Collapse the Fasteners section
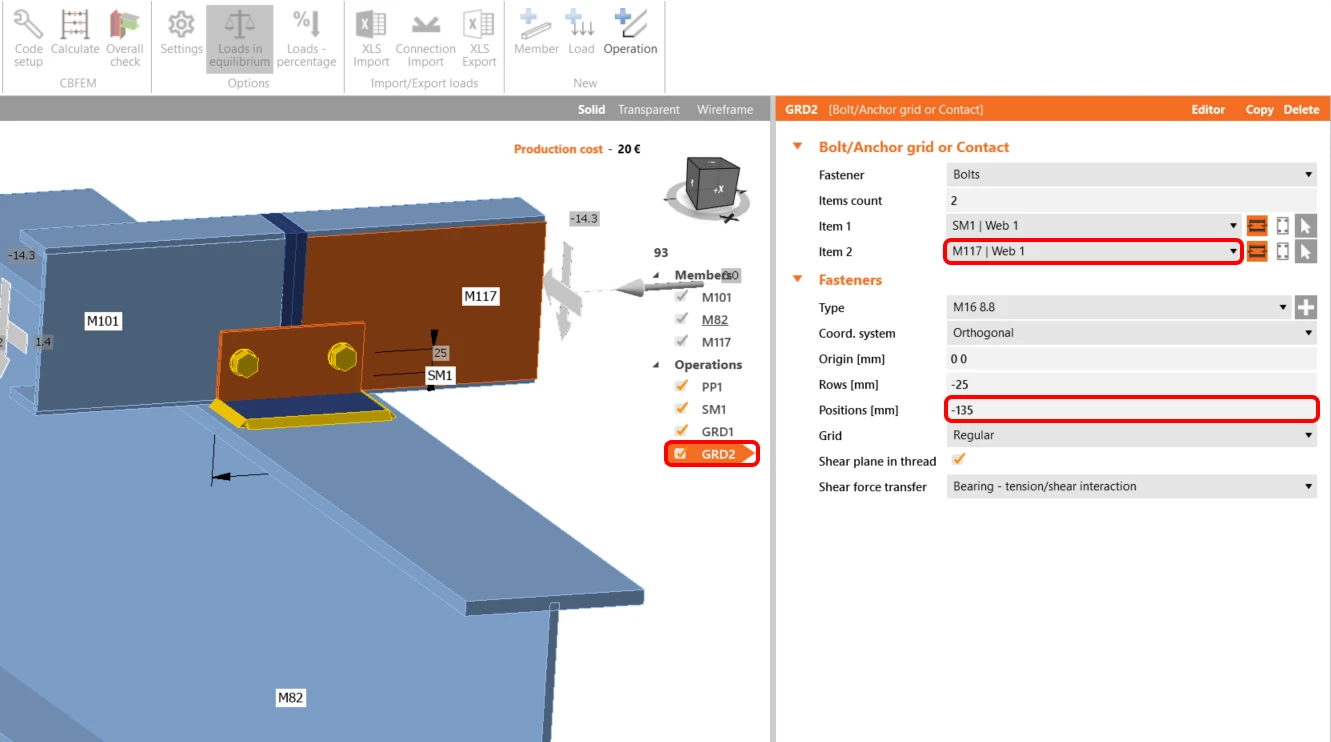The height and width of the screenshot is (742, 1331). [798, 280]
